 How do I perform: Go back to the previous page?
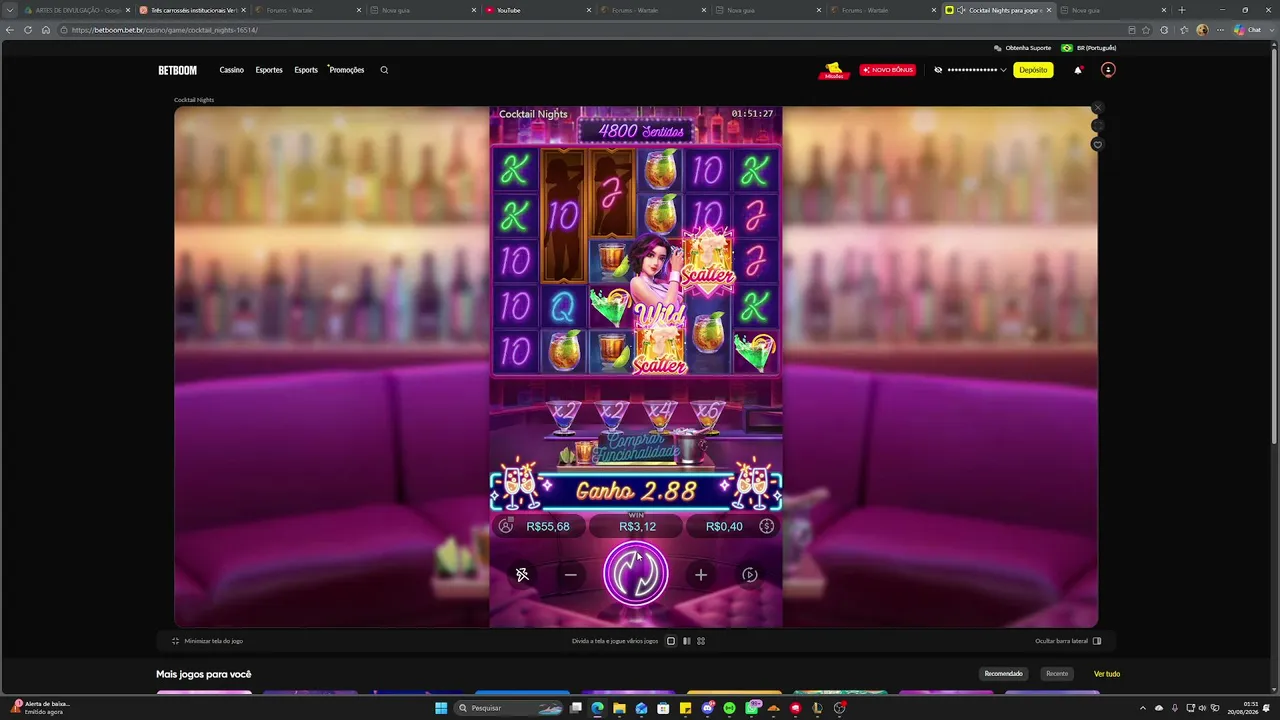[10, 30]
